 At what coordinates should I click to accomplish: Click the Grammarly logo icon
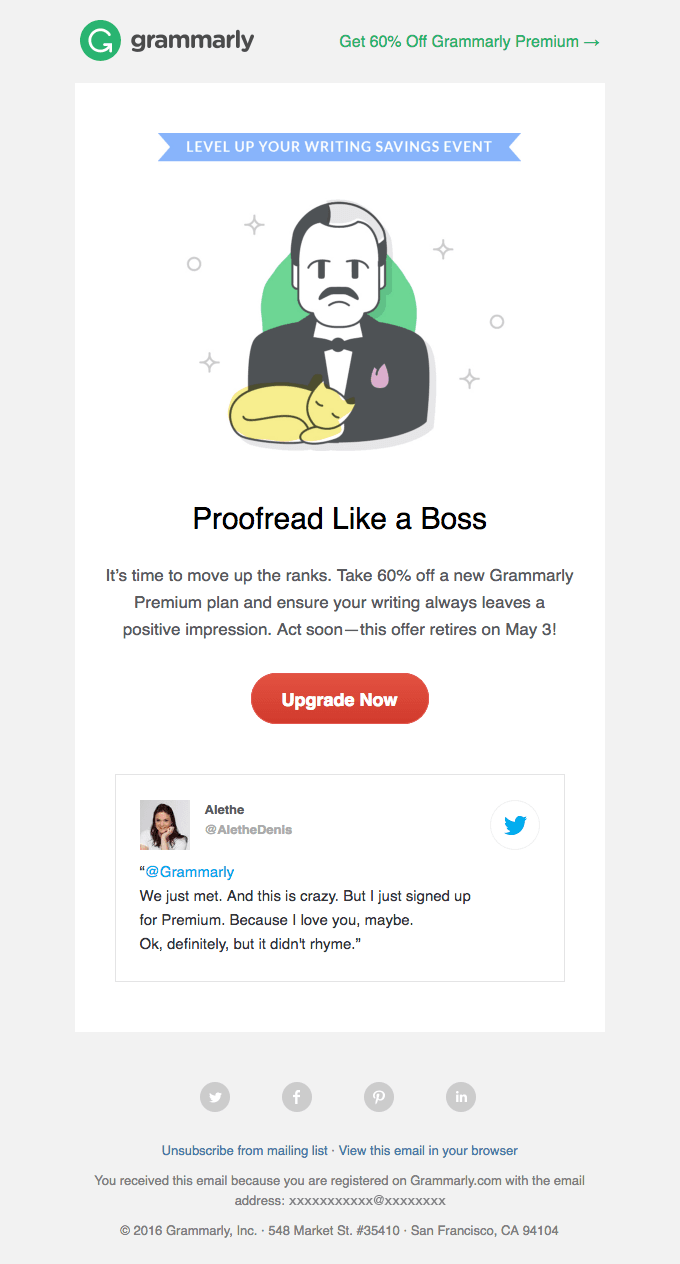pos(100,41)
